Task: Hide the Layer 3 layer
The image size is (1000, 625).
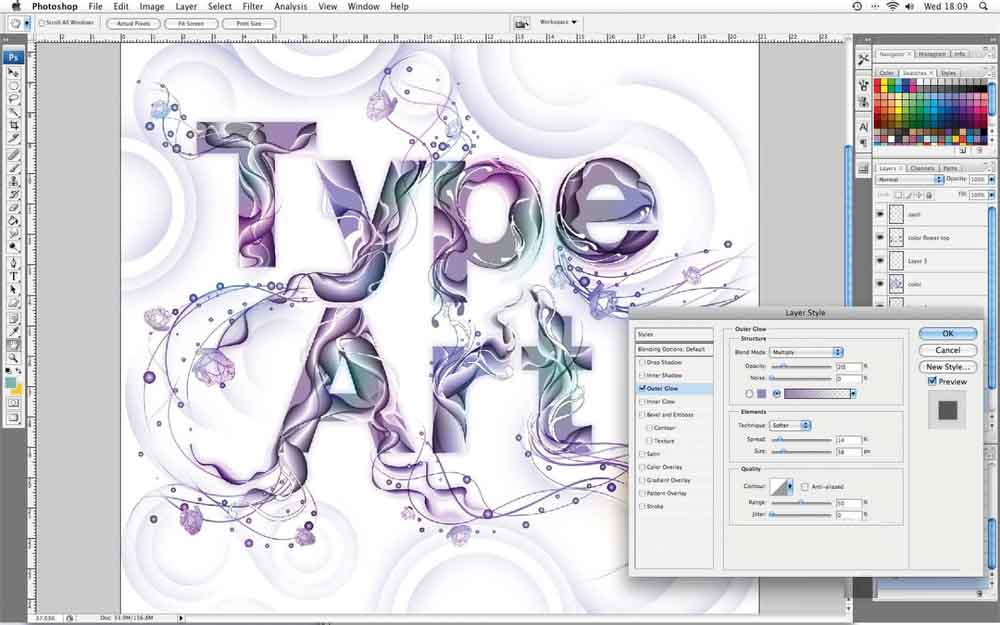Action: (880, 261)
